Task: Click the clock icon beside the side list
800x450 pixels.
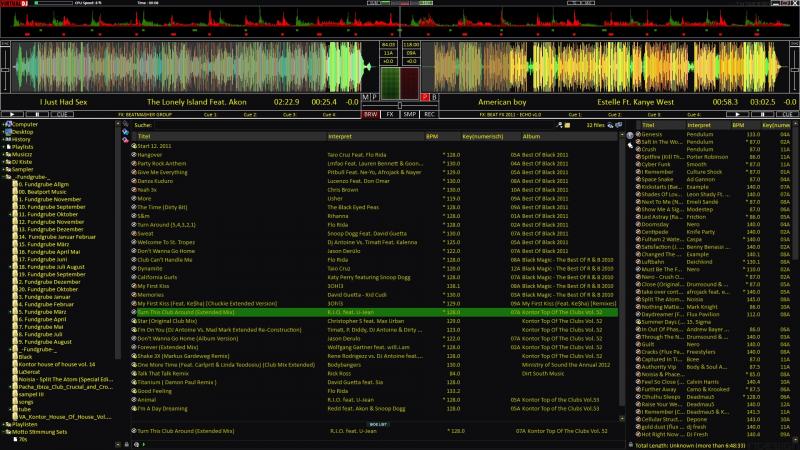Action: click(630, 136)
